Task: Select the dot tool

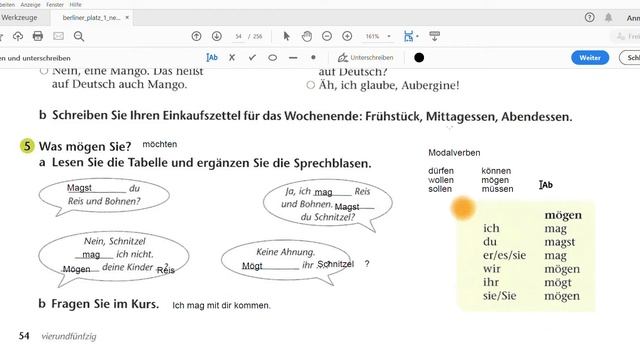Action: pos(313,58)
